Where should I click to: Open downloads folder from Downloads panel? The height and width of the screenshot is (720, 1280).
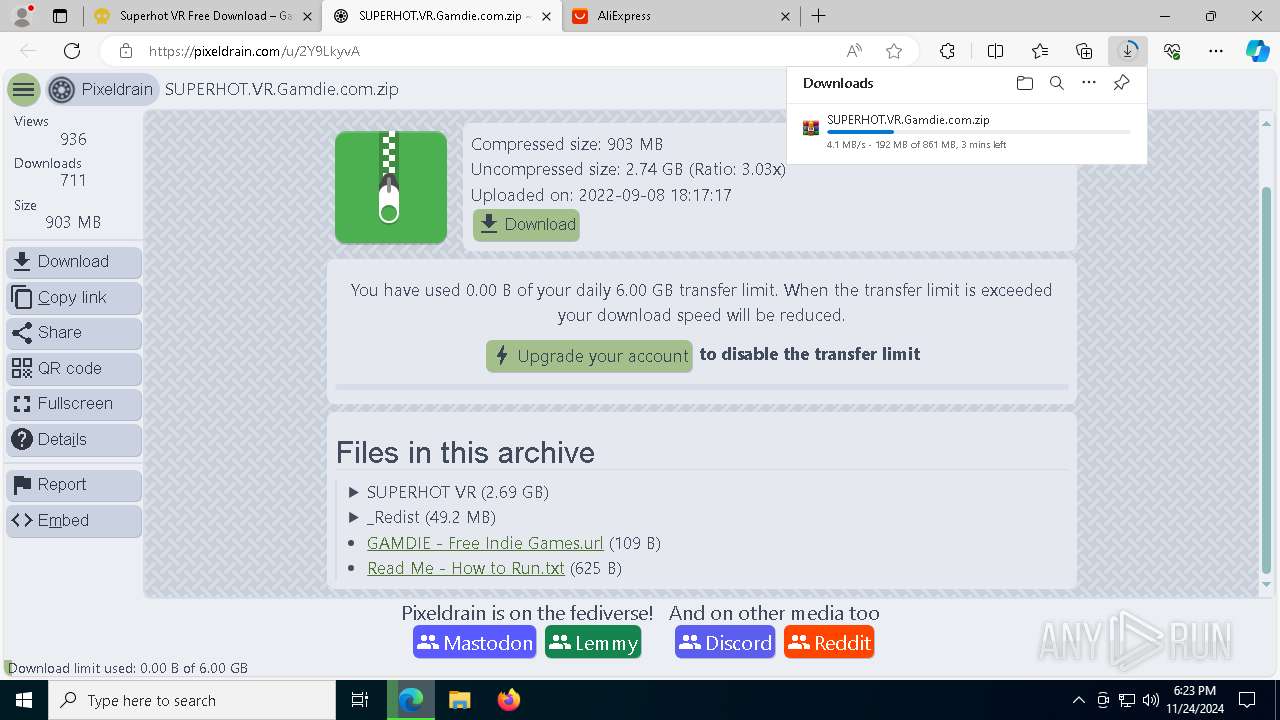click(1024, 83)
